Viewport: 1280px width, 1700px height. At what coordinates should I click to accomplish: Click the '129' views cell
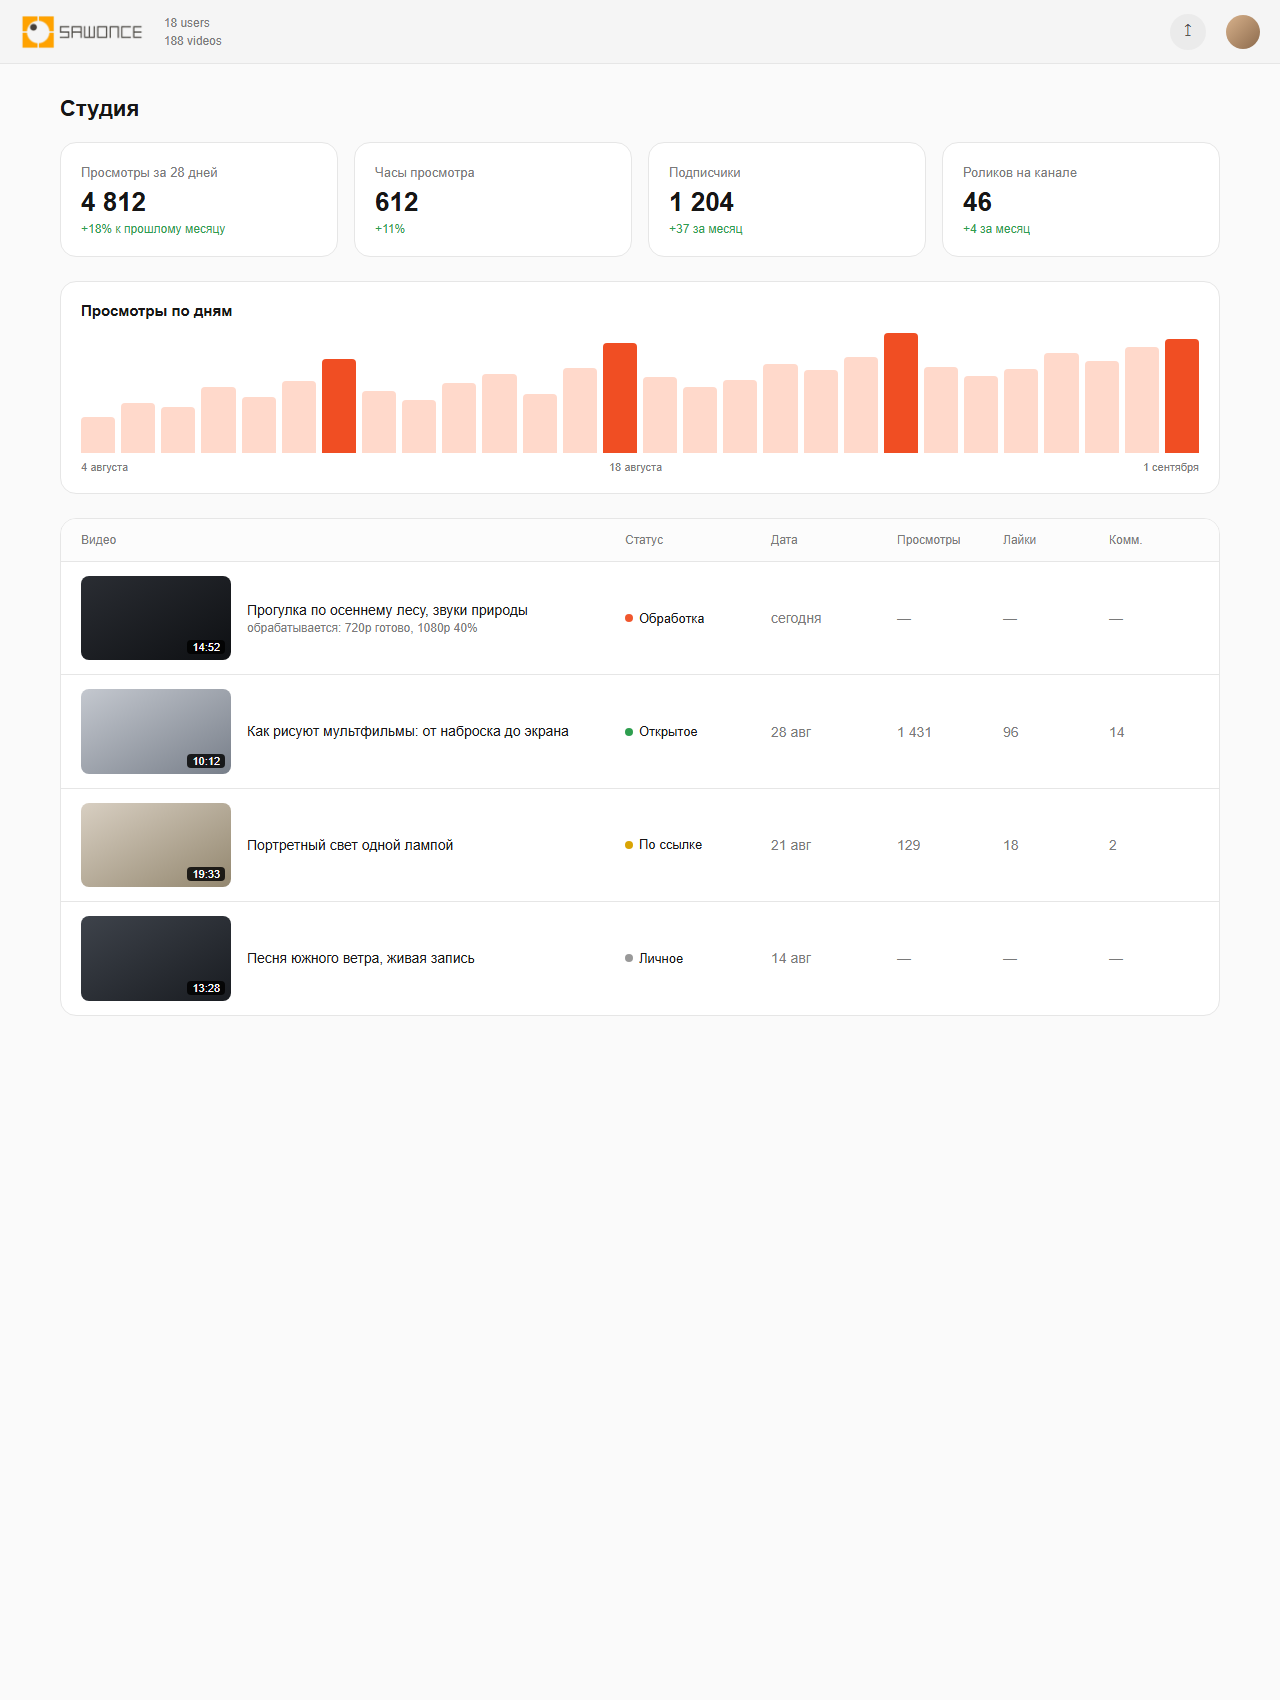[909, 845]
